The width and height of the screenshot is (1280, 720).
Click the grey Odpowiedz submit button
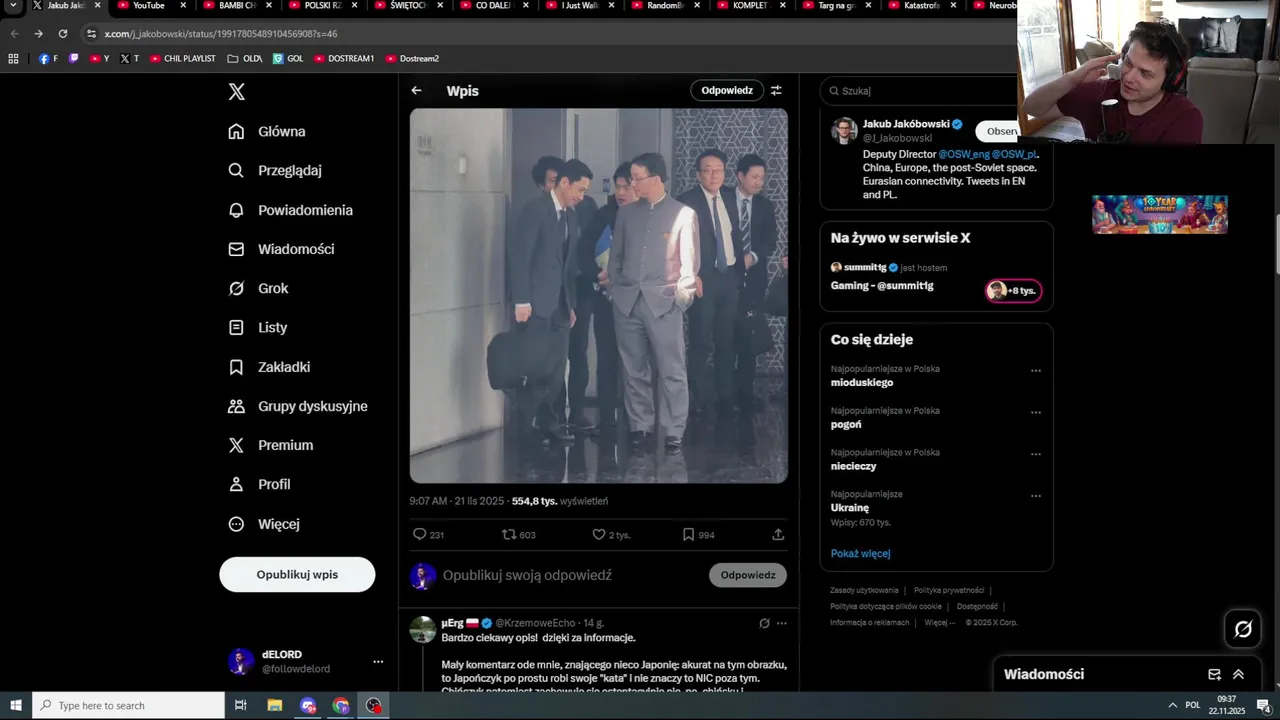(748, 575)
